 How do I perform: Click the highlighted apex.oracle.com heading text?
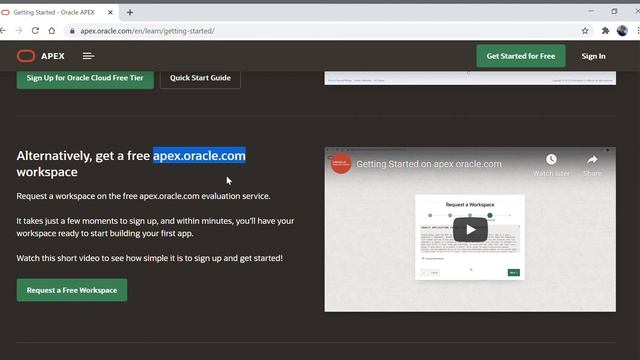pyautogui.click(x=199, y=156)
